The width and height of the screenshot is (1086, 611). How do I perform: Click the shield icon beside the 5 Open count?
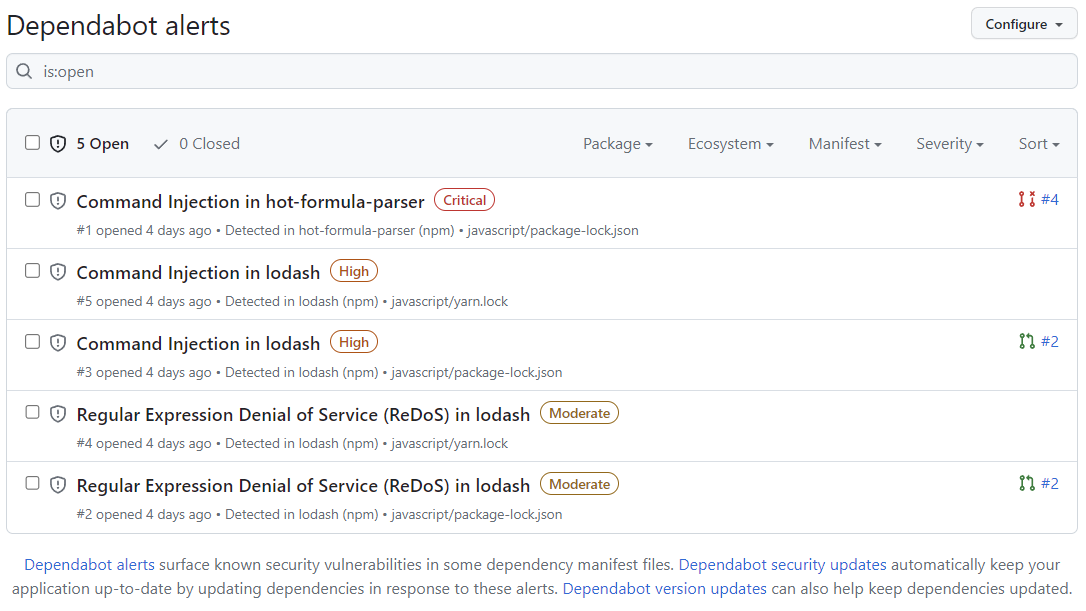tap(57, 143)
